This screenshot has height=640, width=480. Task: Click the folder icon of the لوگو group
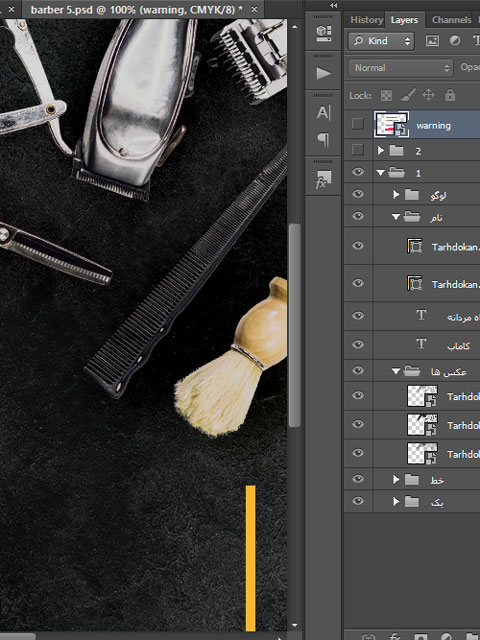pos(411,195)
